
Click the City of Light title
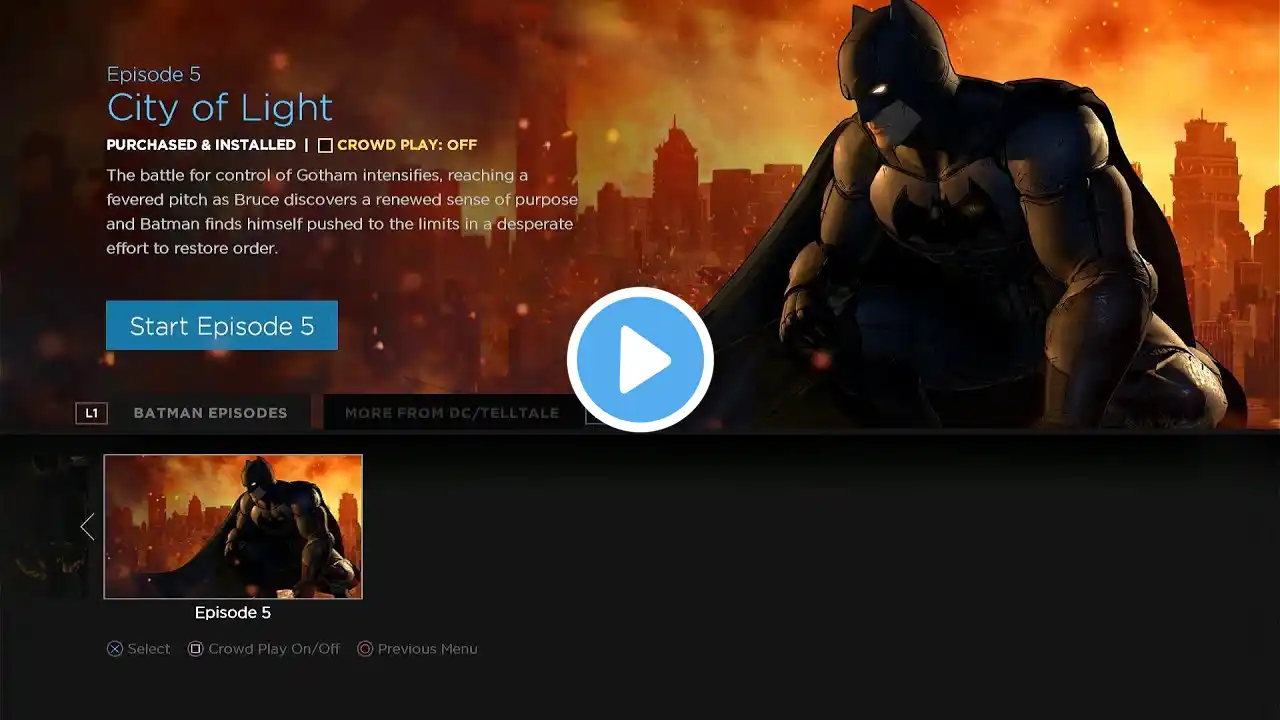pyautogui.click(x=220, y=107)
